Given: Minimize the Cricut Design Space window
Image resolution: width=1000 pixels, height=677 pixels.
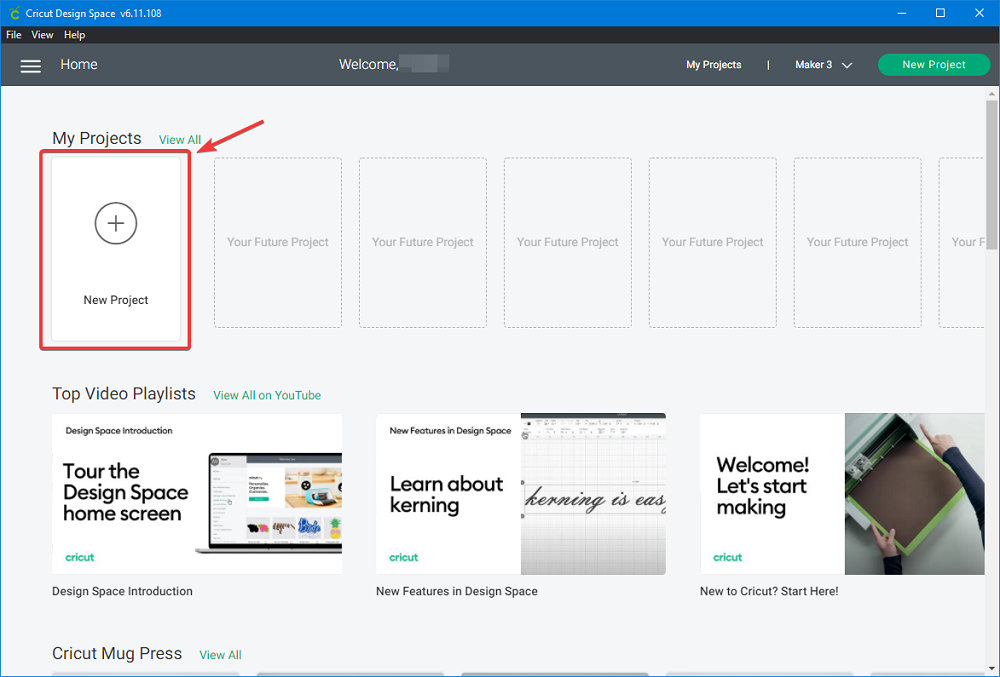Looking at the screenshot, I should coord(902,13).
